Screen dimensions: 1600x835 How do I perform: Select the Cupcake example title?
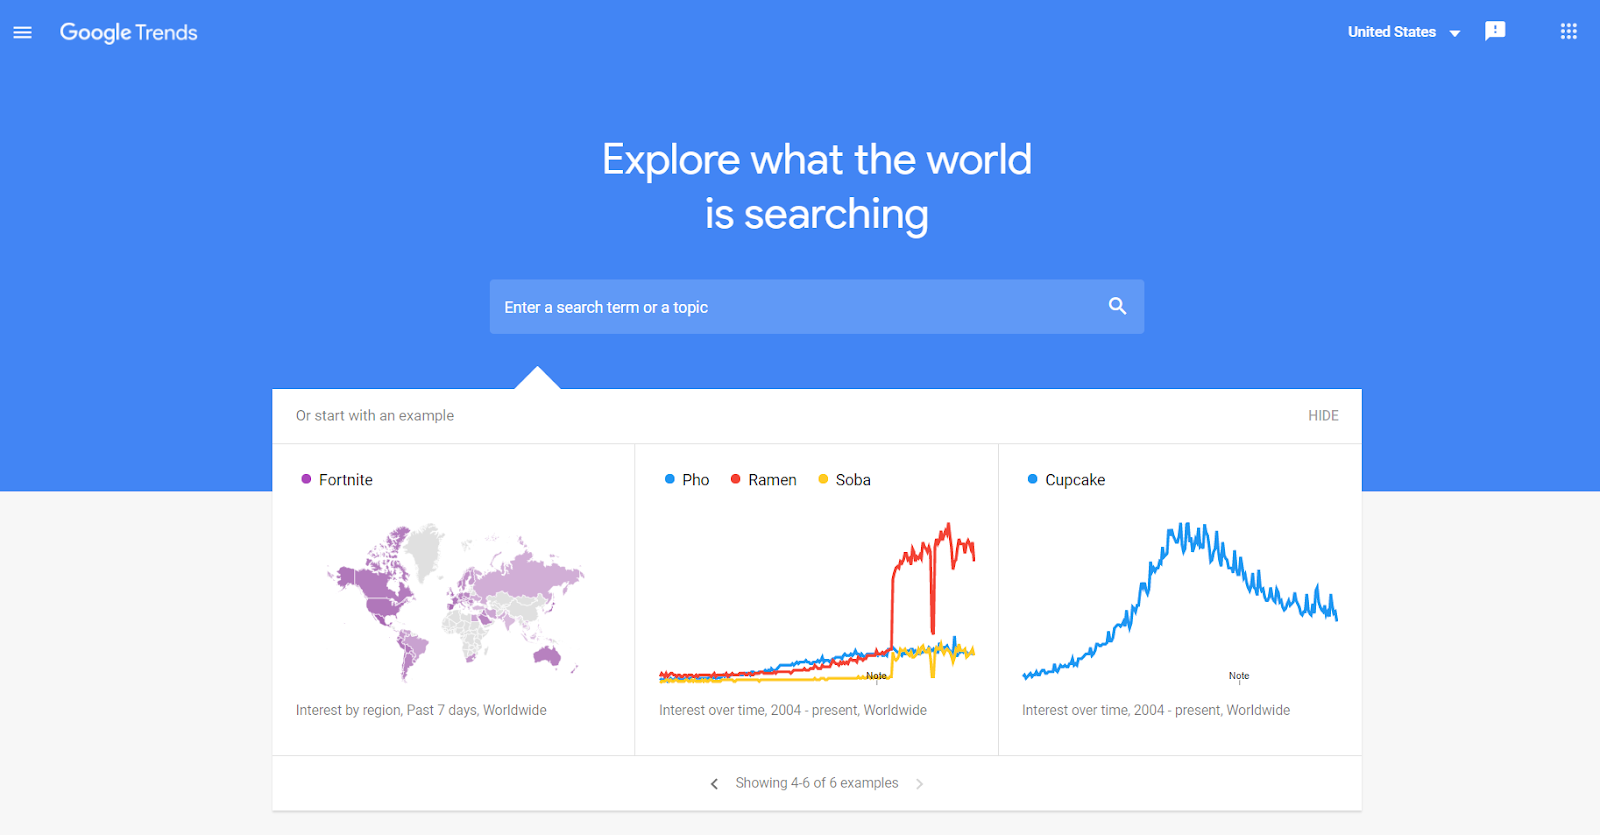[x=1075, y=480]
